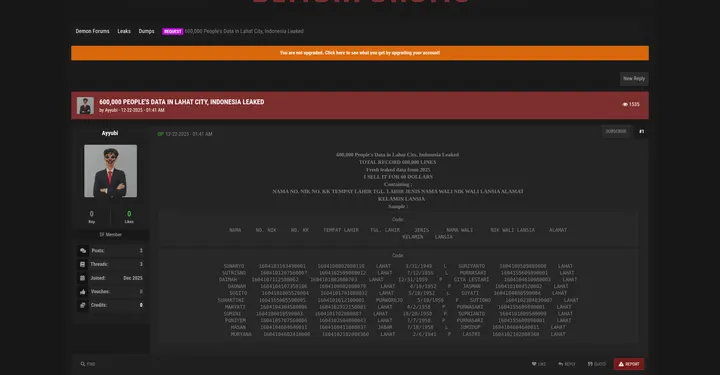This screenshot has width=720, height=375.
Task: Click the Threads icon in user stats
Action: pyautogui.click(x=83, y=264)
